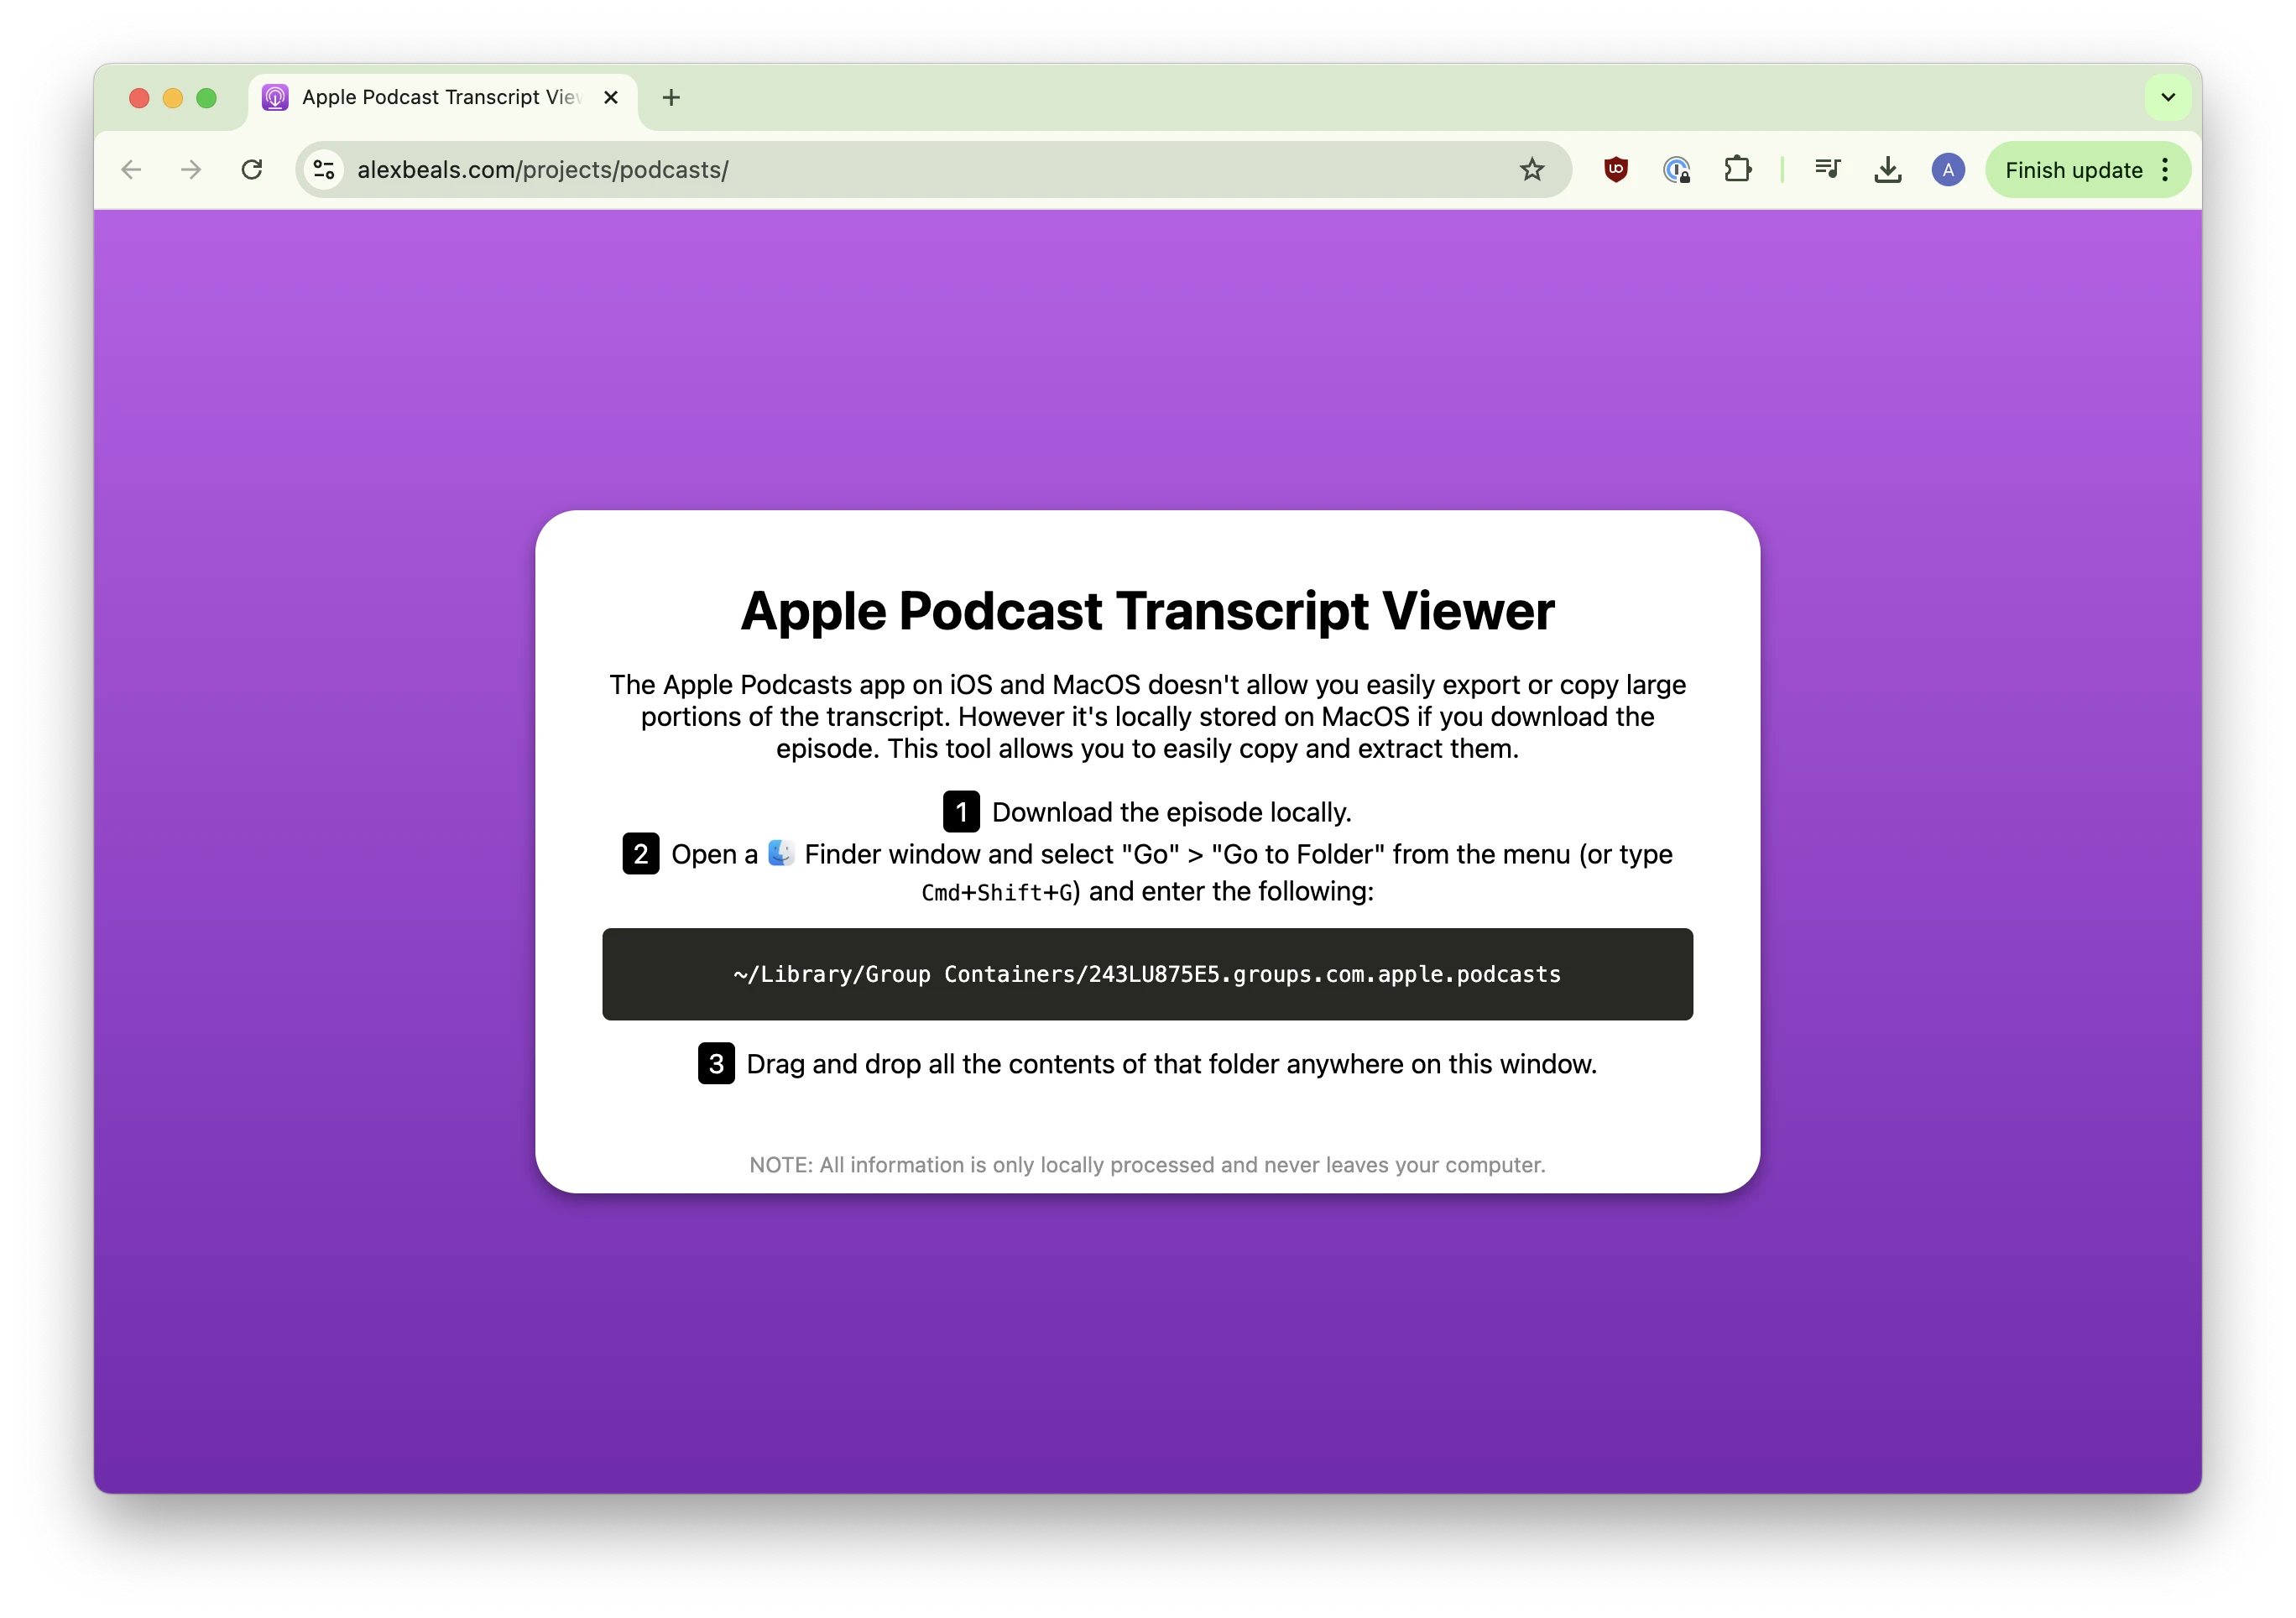Open the Extensions puzzle-piece menu

coord(1738,170)
